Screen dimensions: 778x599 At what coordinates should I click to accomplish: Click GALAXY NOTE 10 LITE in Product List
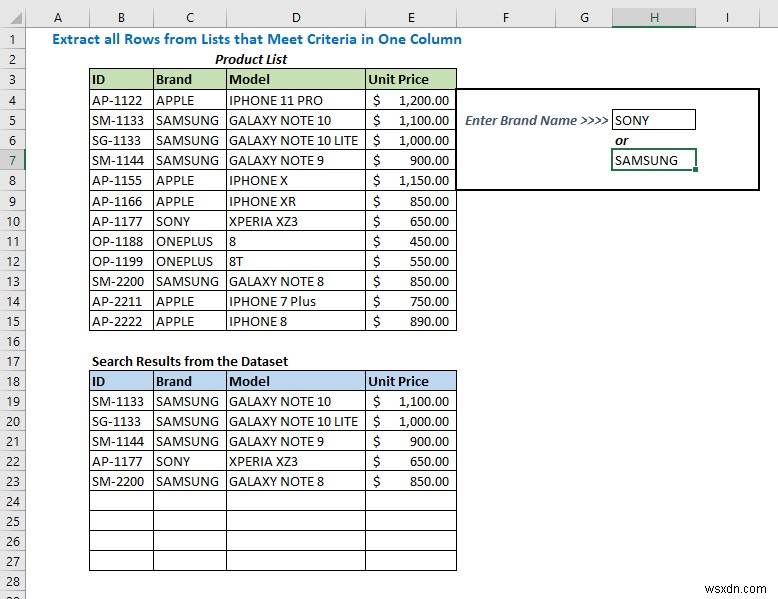point(296,140)
